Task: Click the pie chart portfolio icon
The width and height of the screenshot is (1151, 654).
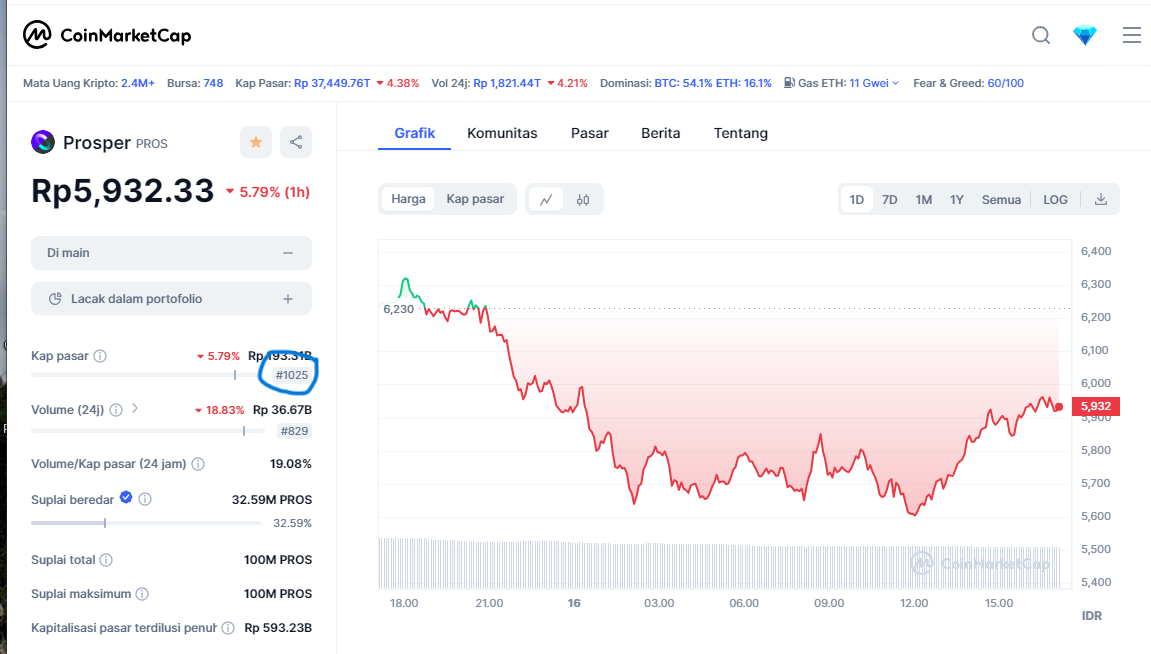Action: [55, 299]
